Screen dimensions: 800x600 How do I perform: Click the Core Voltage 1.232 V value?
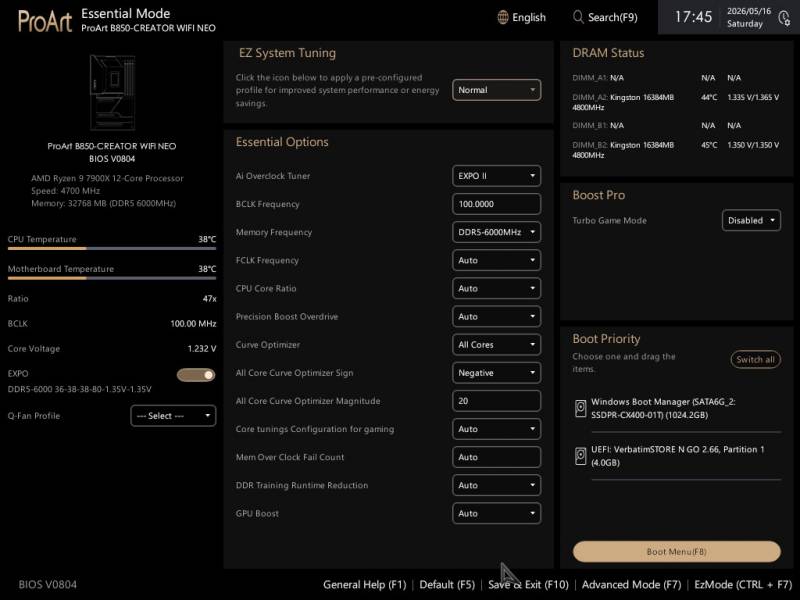click(x=202, y=349)
